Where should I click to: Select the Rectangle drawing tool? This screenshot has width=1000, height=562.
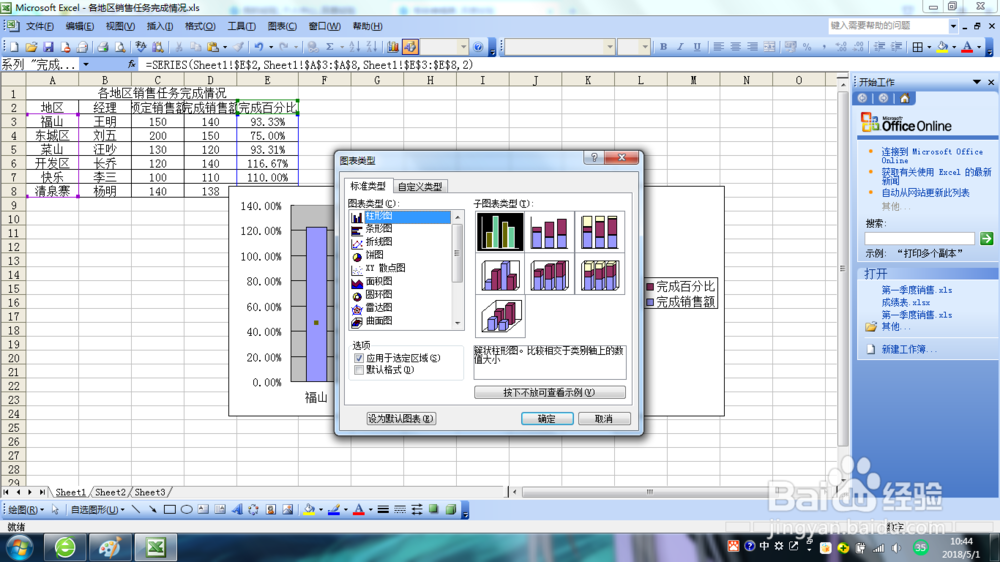click(x=170, y=510)
